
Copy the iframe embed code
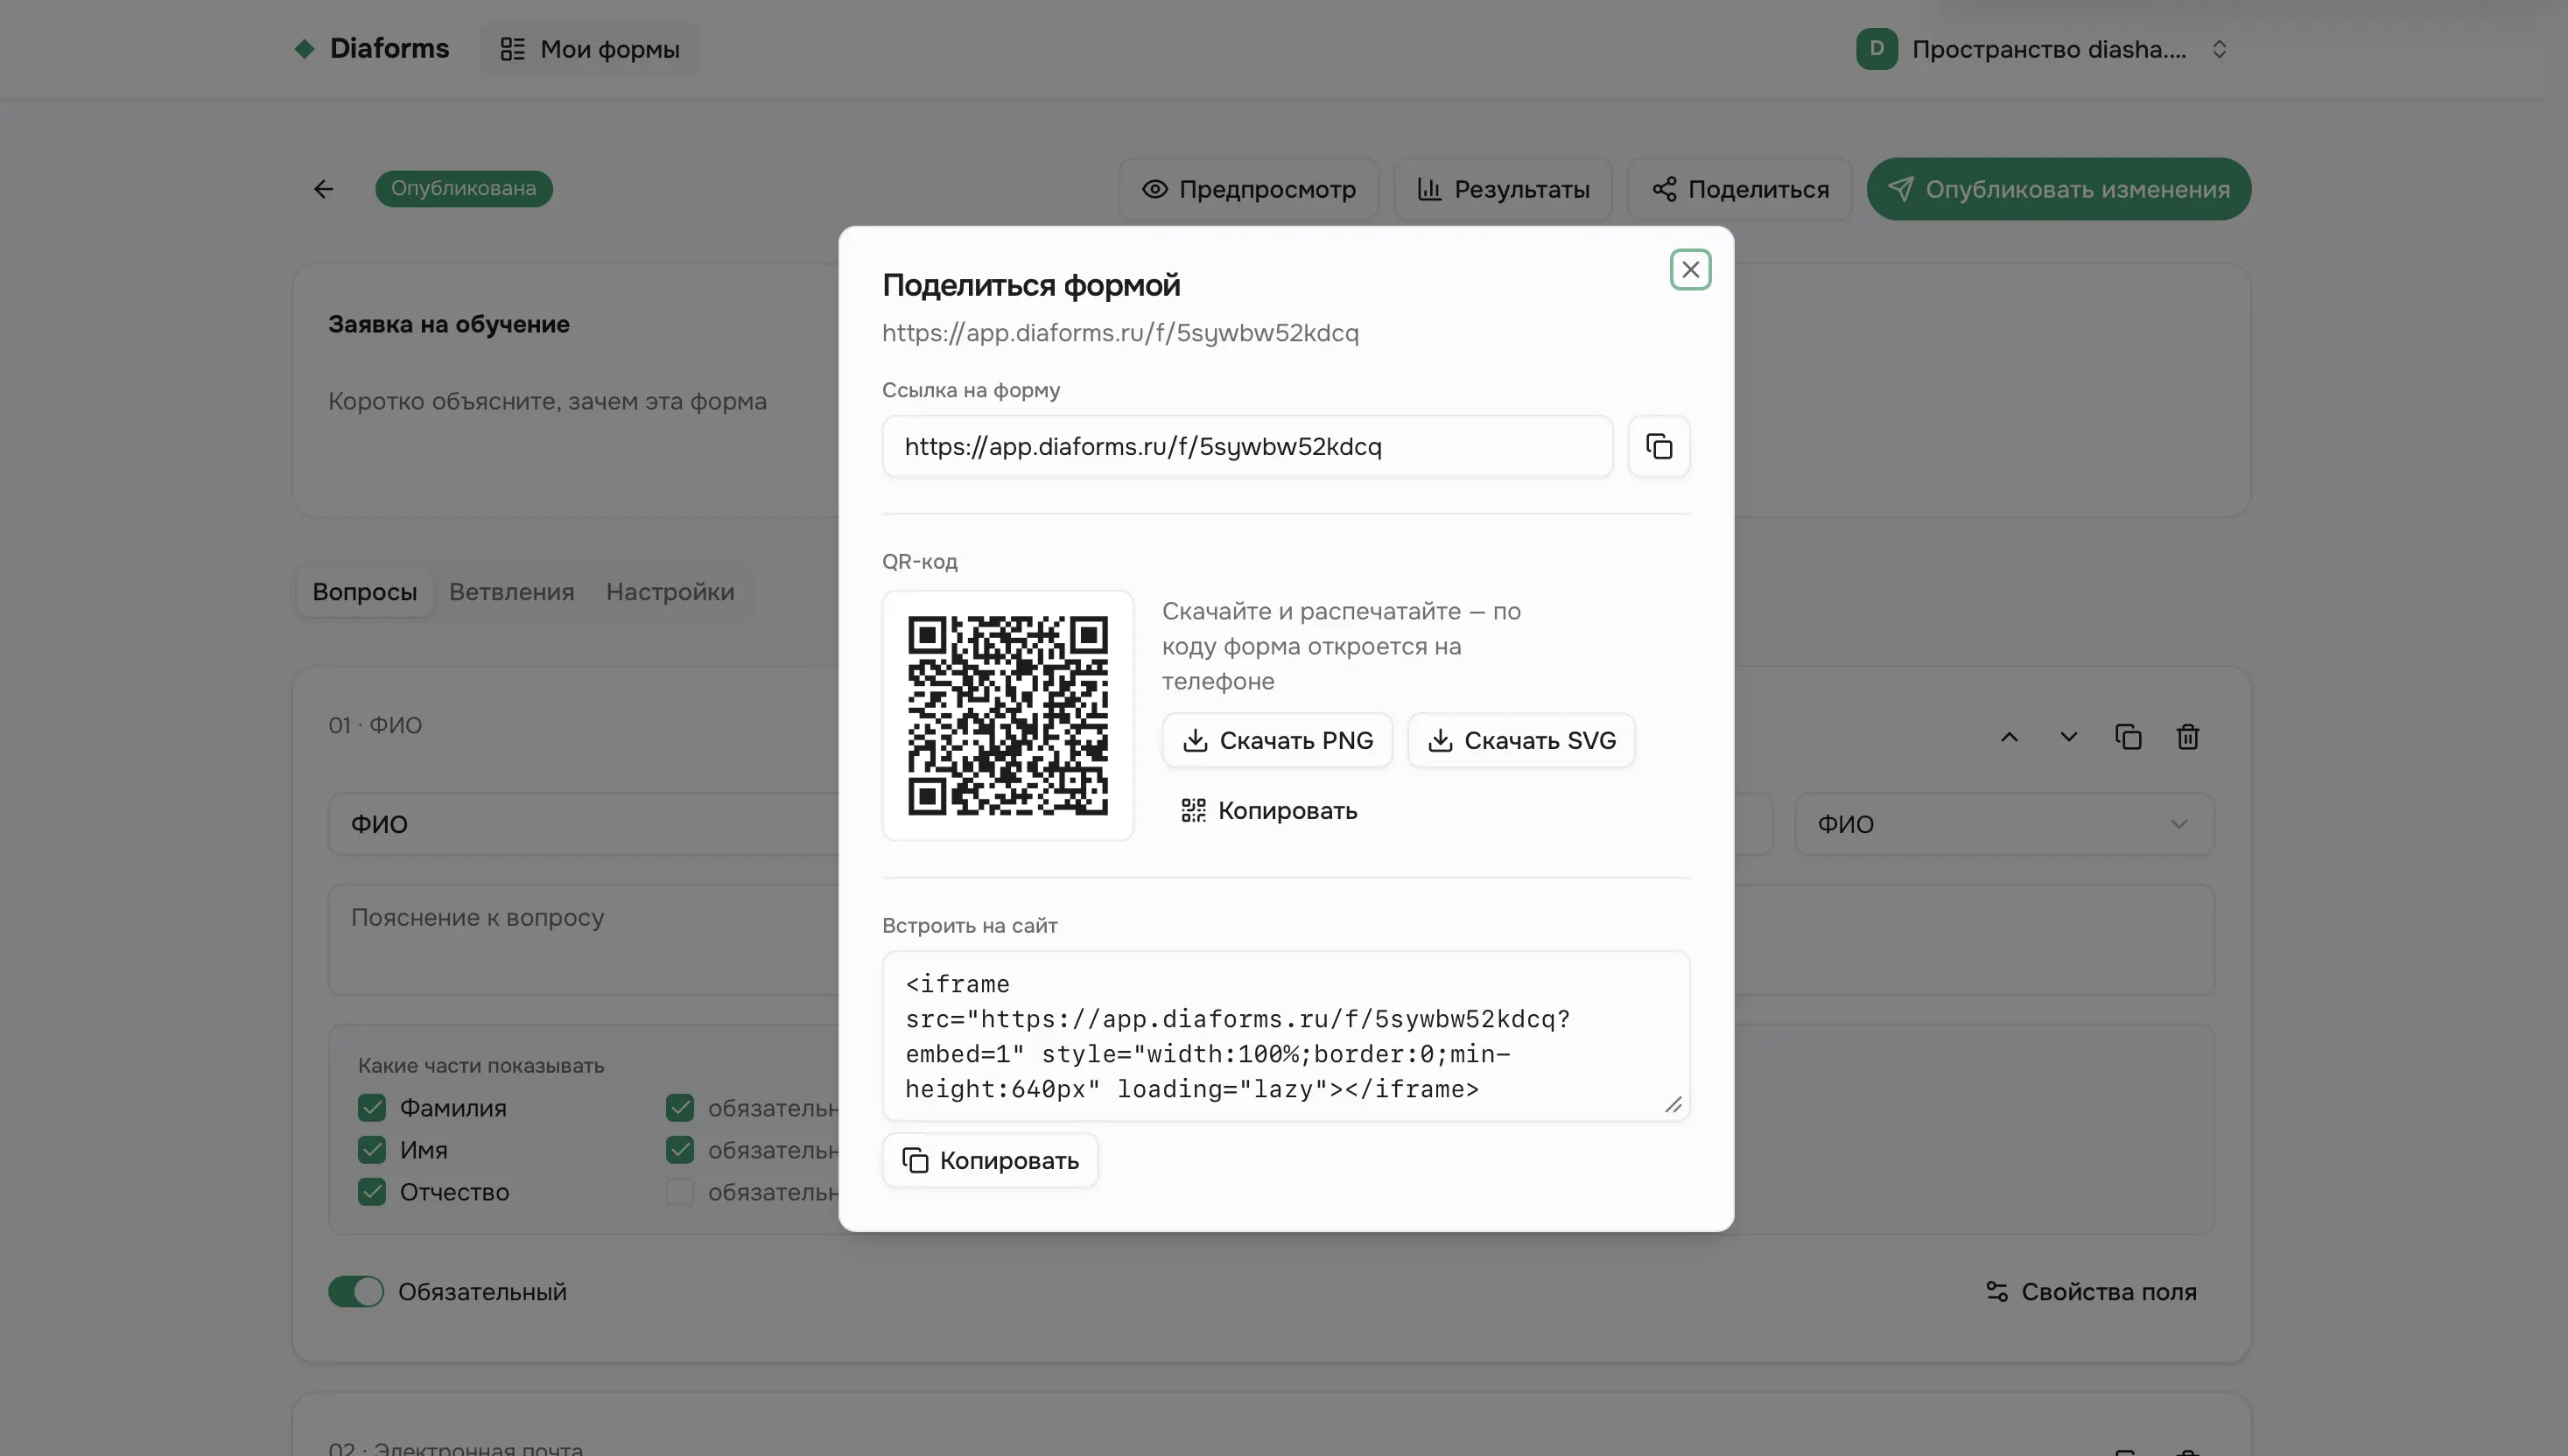point(990,1160)
